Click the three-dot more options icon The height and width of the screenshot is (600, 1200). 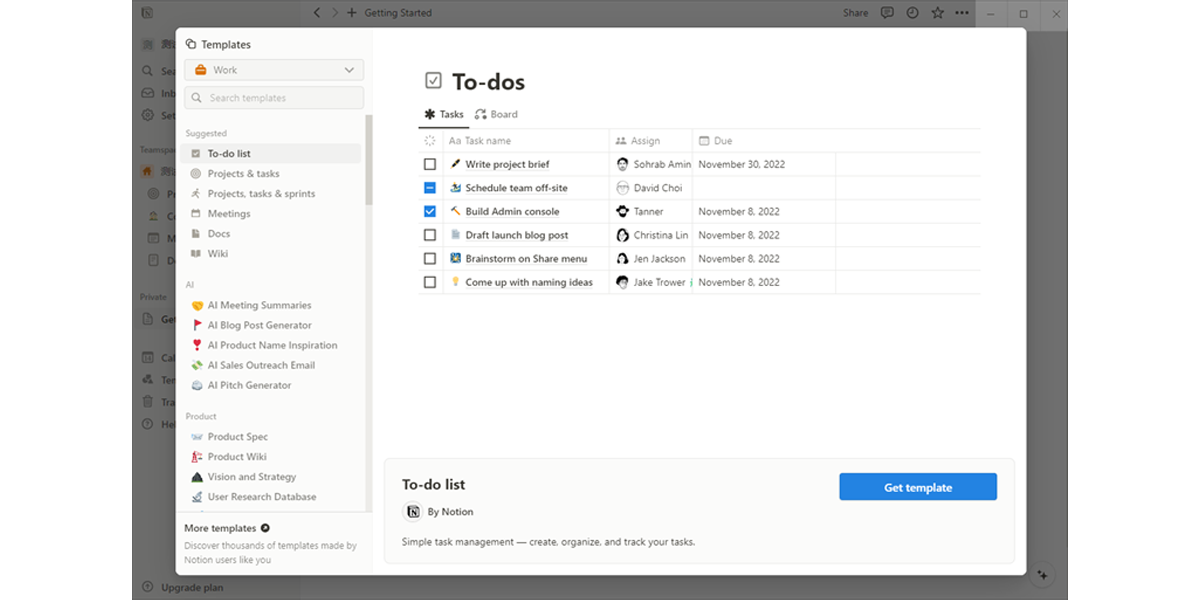pos(962,13)
